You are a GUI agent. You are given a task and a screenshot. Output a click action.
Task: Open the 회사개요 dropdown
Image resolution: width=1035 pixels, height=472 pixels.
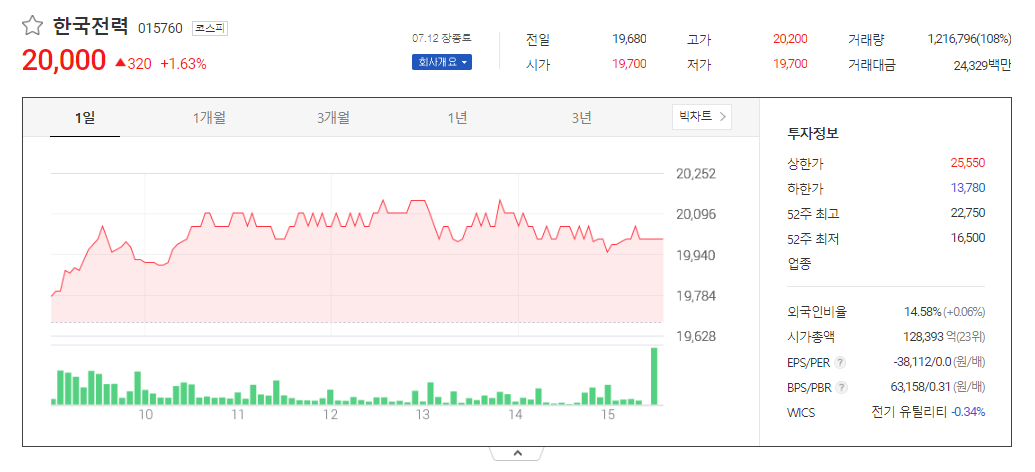[442, 63]
